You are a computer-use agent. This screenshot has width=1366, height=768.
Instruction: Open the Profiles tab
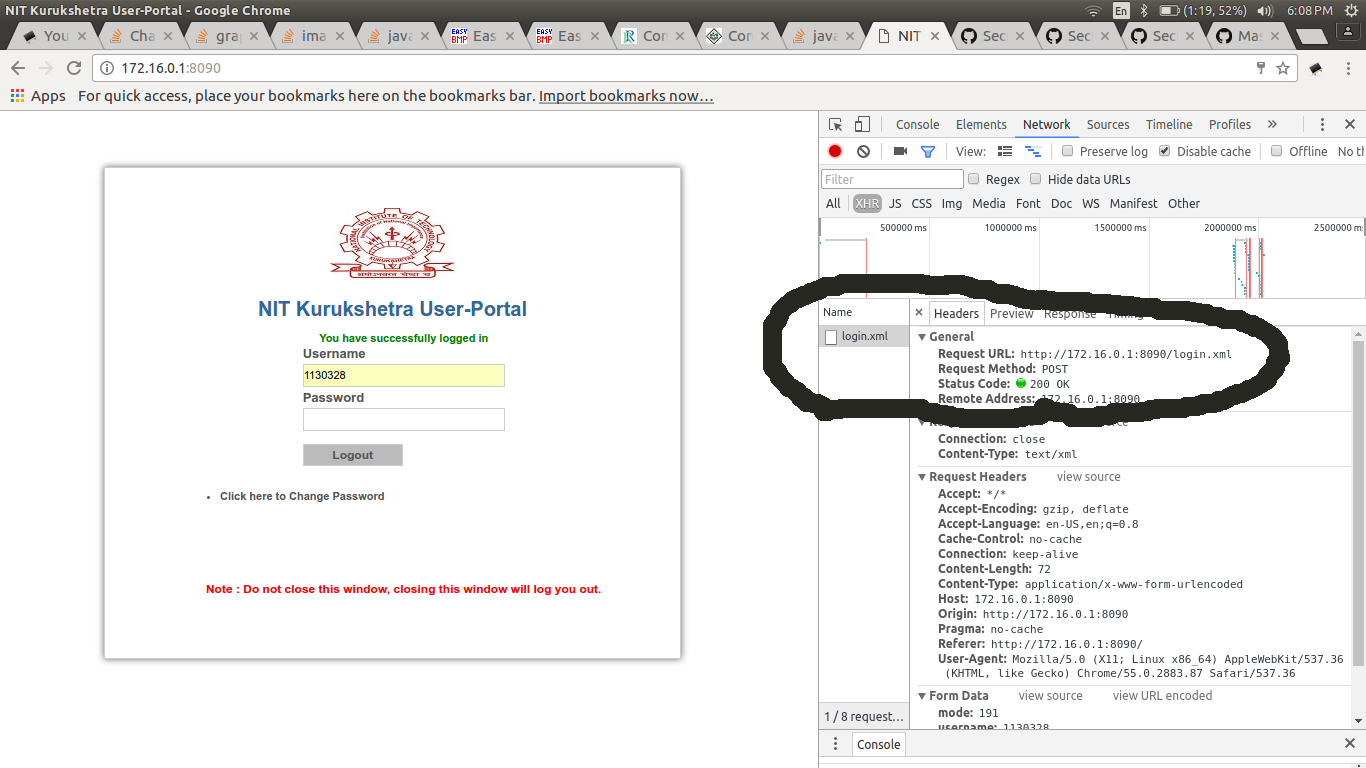tap(1230, 125)
